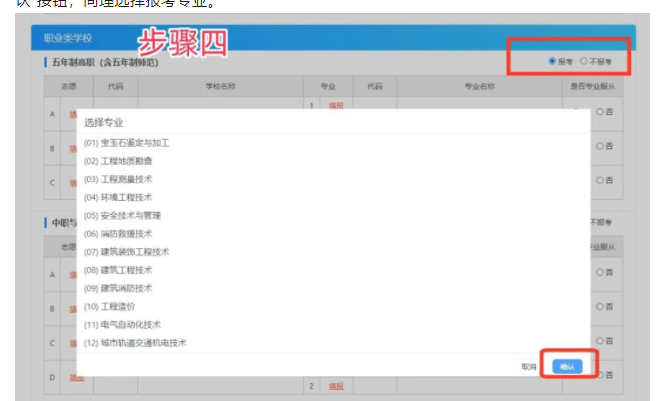Select major (06) 消防救援技术
Viewport: 657px width, 401px height.
[118, 233]
